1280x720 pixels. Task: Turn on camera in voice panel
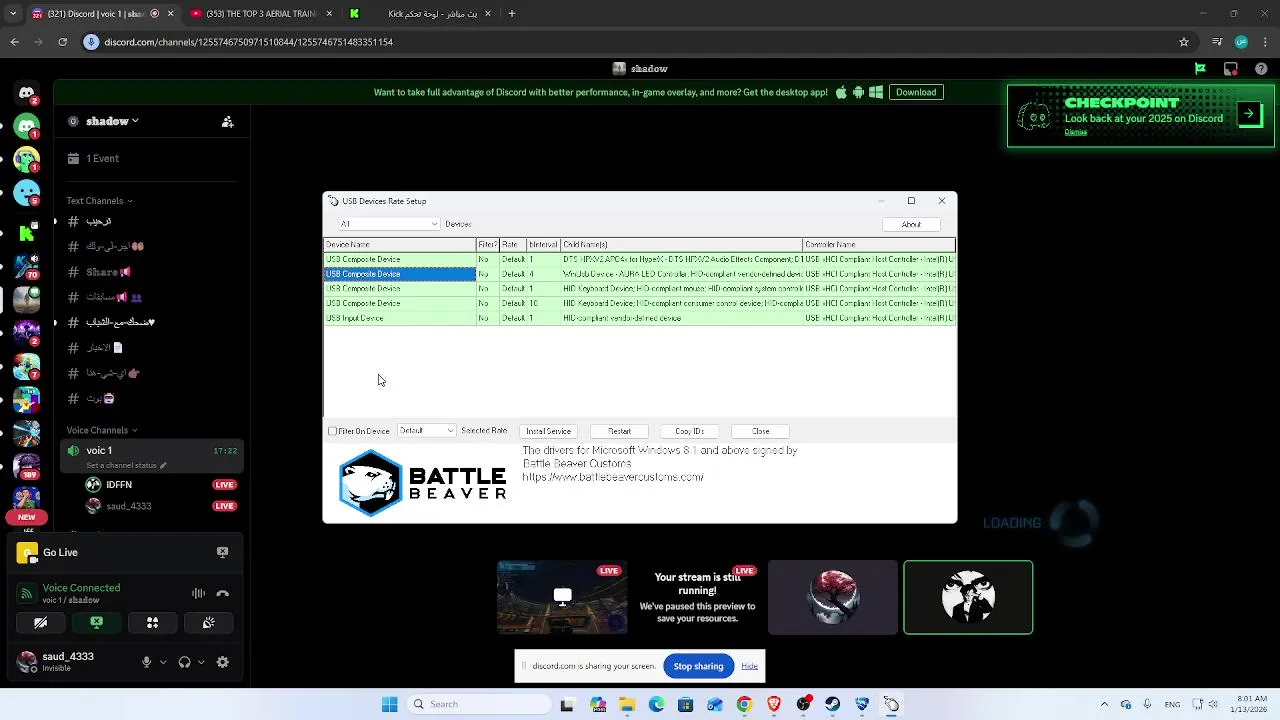(x=40, y=622)
